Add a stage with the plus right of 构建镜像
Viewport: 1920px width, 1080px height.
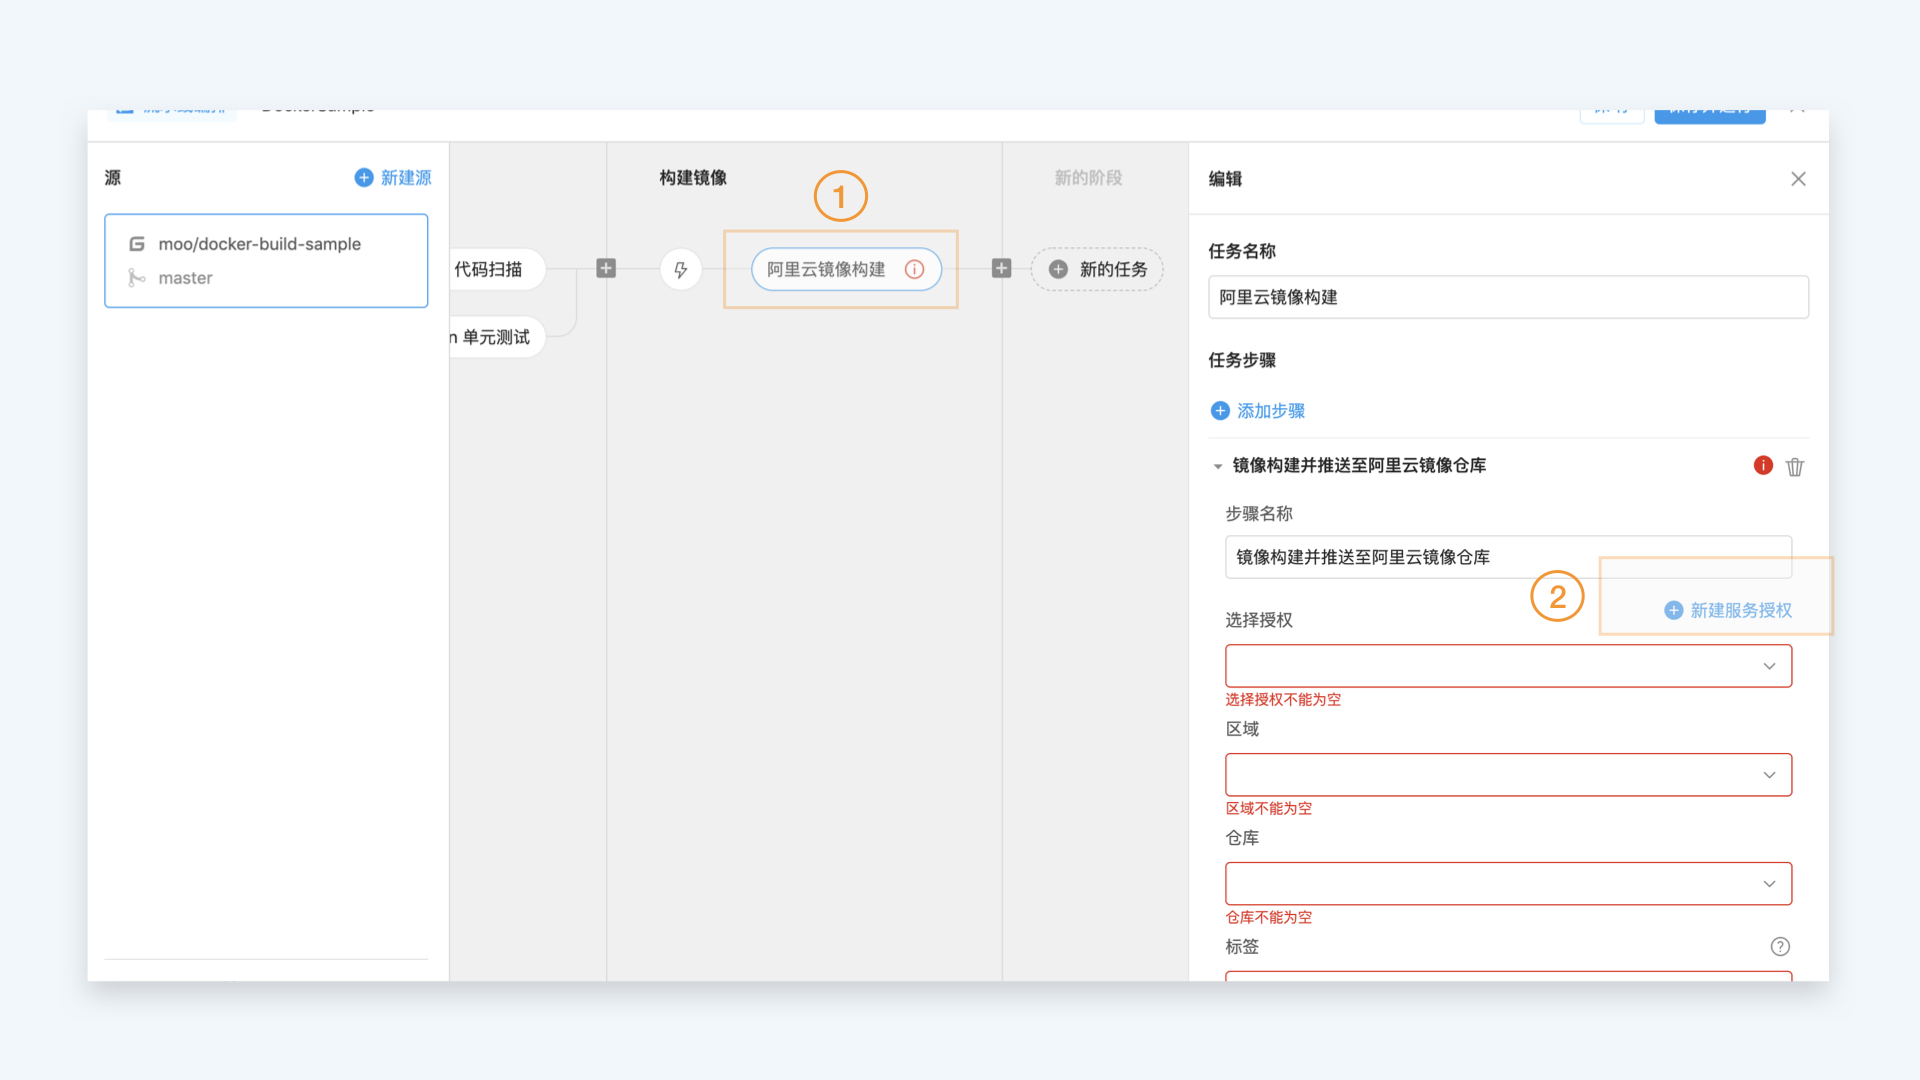click(1001, 268)
